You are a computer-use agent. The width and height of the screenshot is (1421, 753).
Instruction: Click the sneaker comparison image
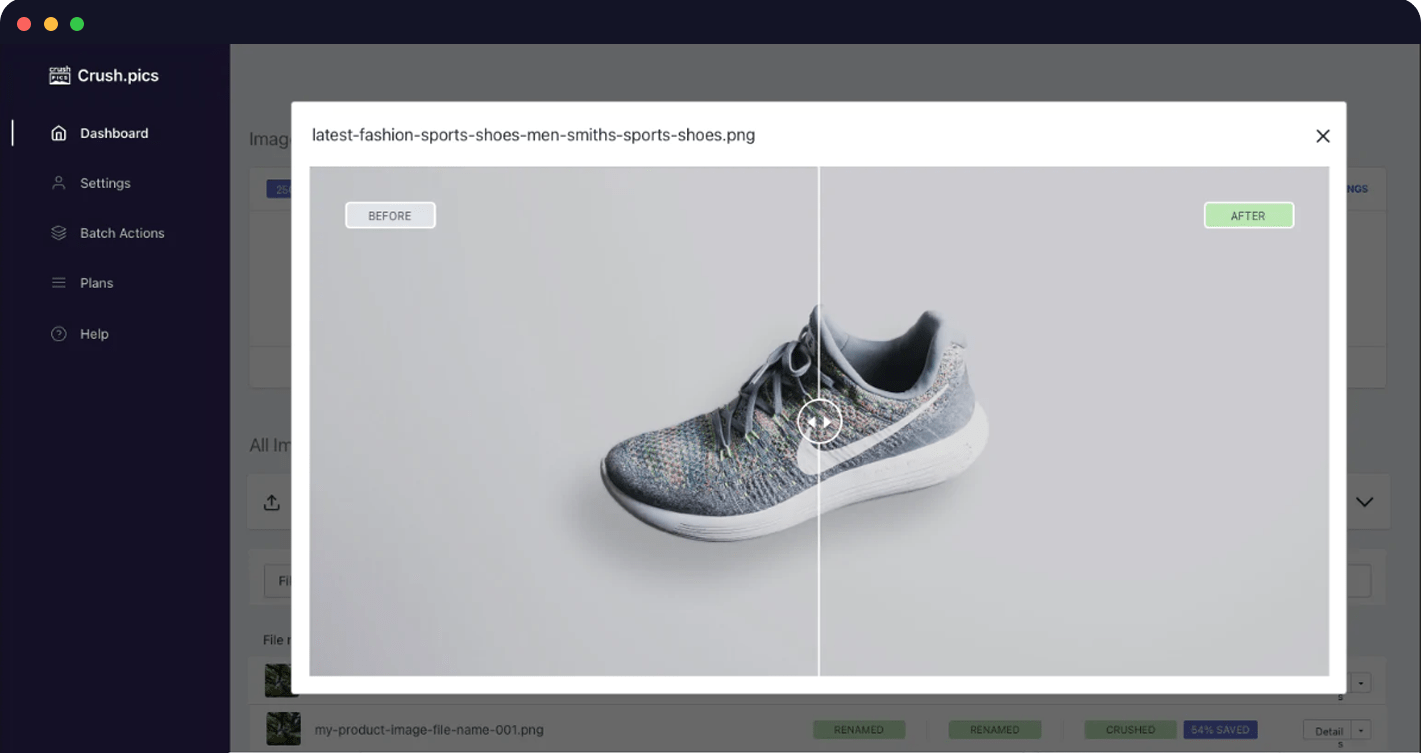click(819, 421)
